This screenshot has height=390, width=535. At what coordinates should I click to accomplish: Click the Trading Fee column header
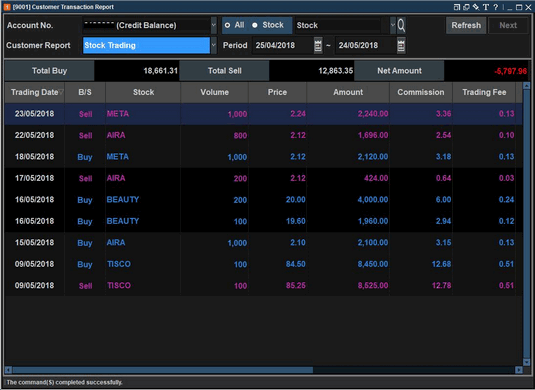484,92
